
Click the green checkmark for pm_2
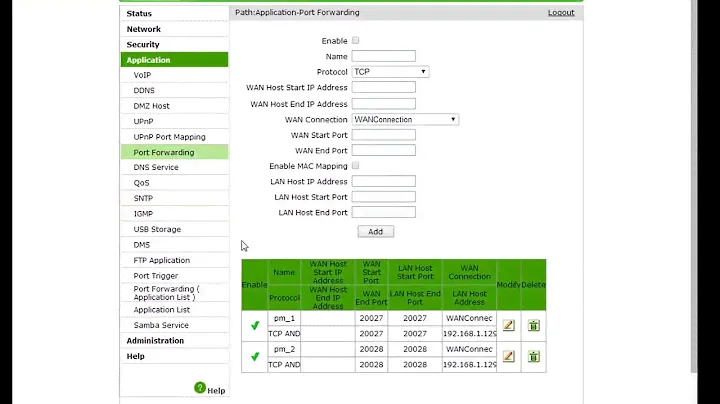click(254, 356)
